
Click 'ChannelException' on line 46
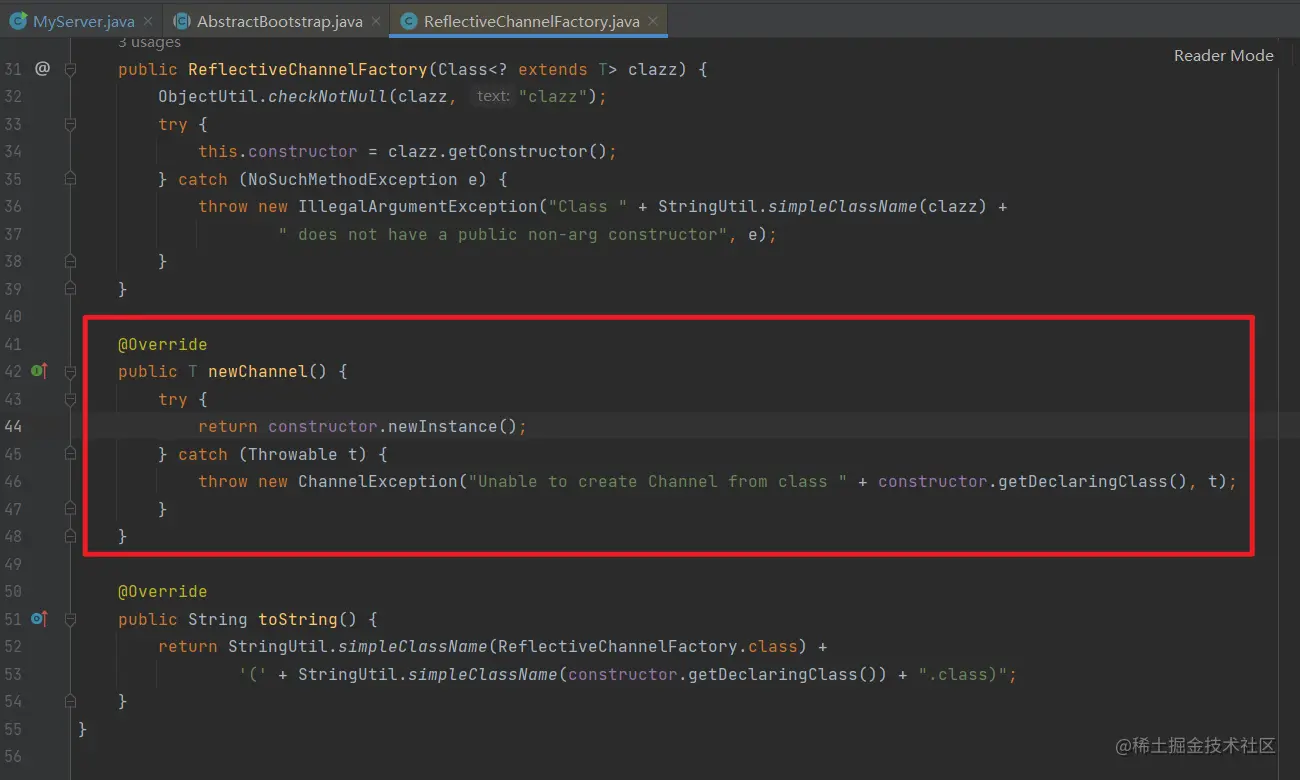coord(378,481)
